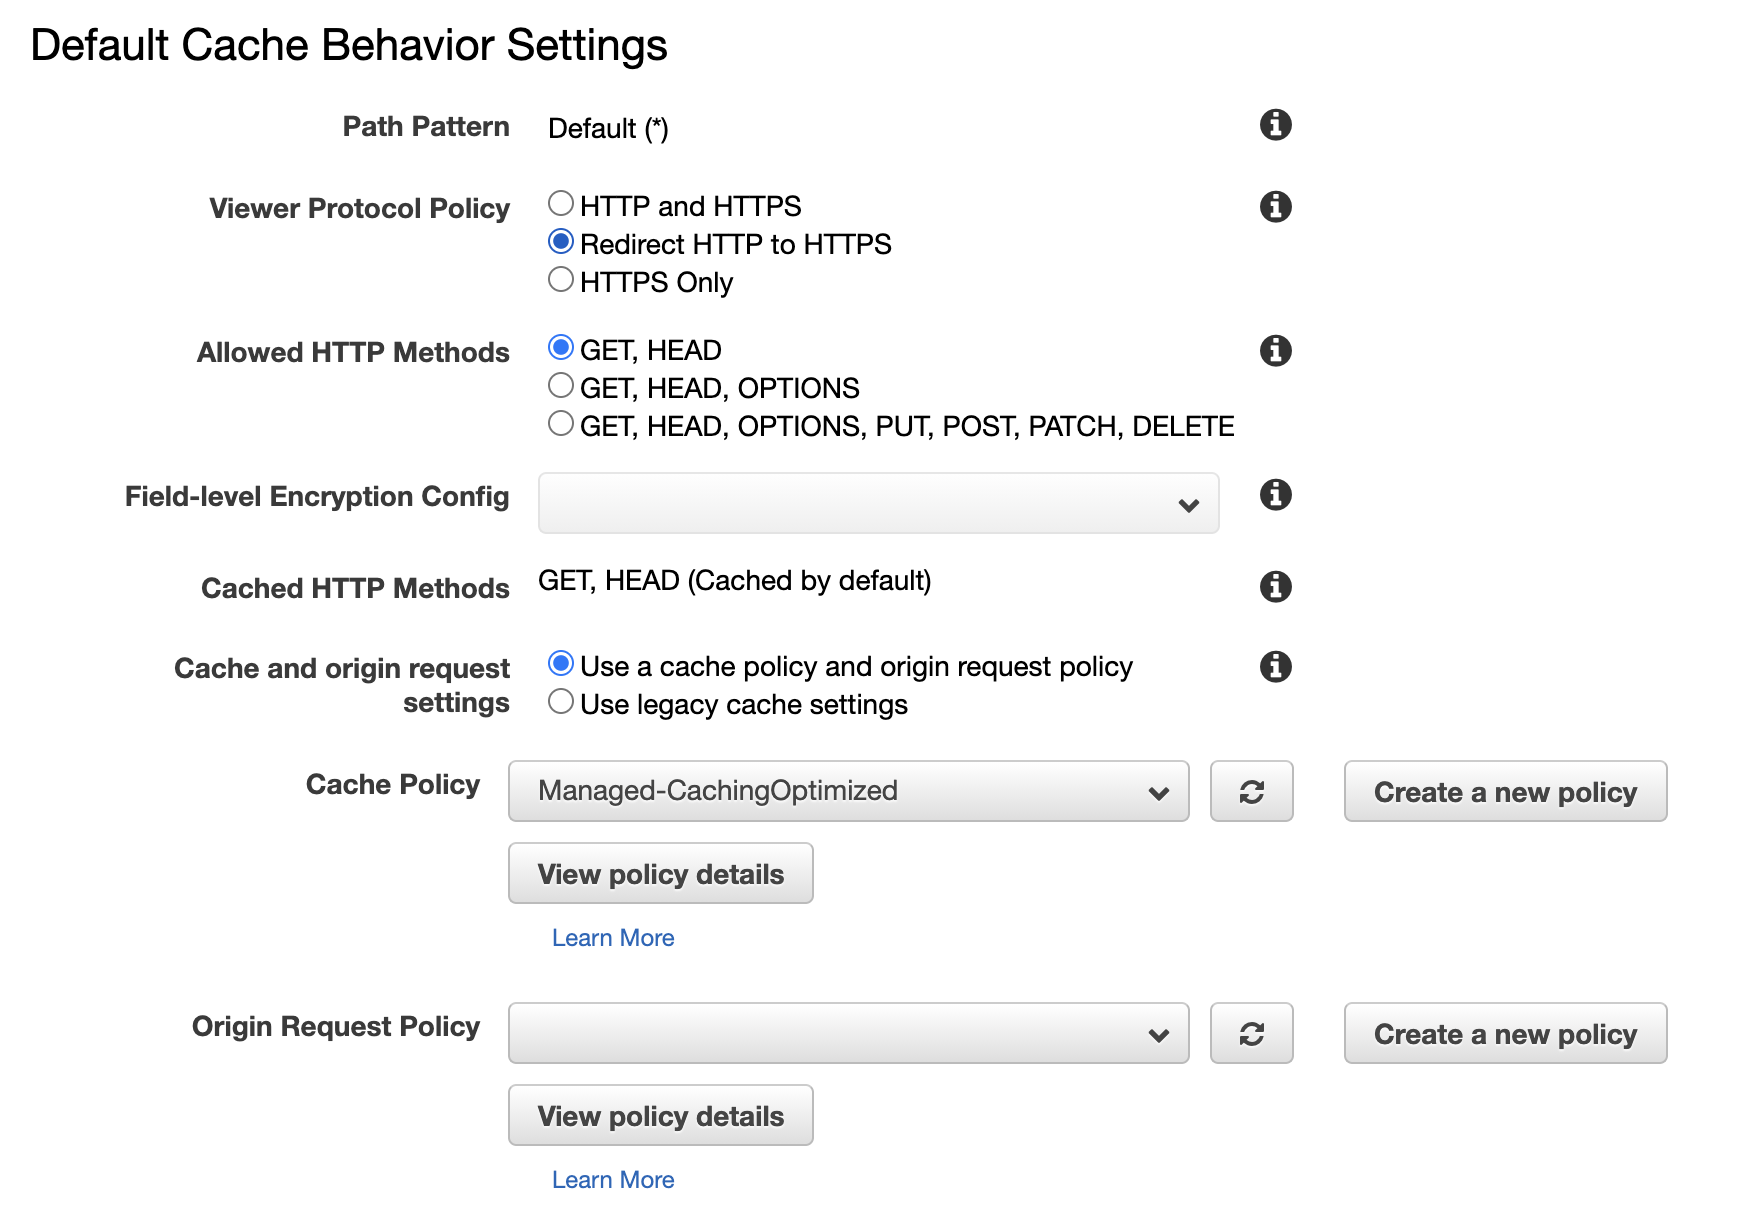Click the Allowed HTTP Methods info icon
This screenshot has height=1218, width=1754.
tap(1275, 351)
